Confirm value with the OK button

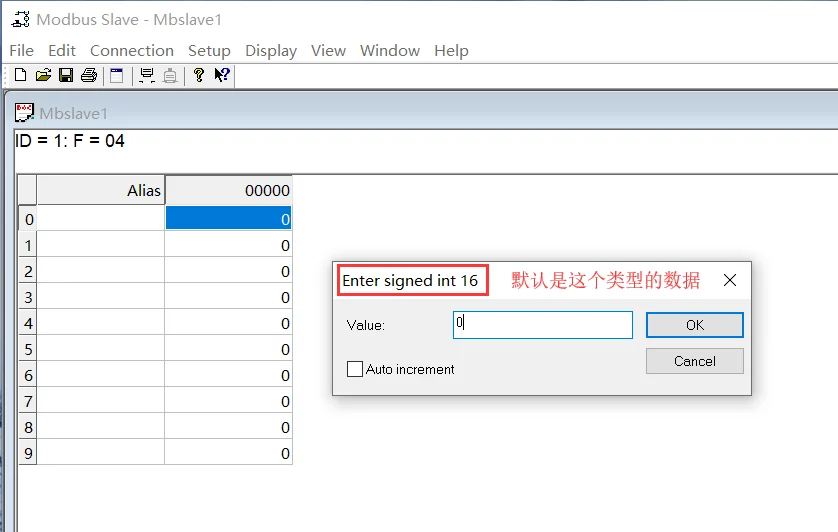[x=694, y=325]
